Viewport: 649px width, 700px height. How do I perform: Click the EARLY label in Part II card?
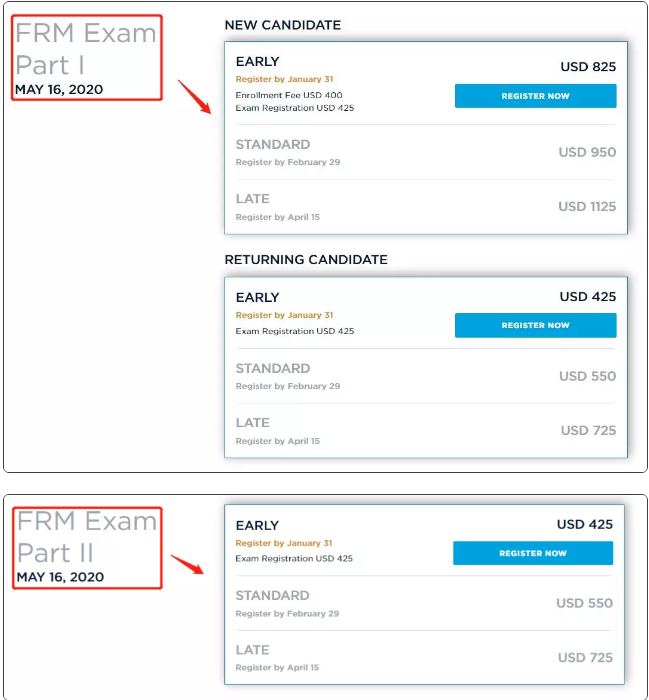coord(257,525)
